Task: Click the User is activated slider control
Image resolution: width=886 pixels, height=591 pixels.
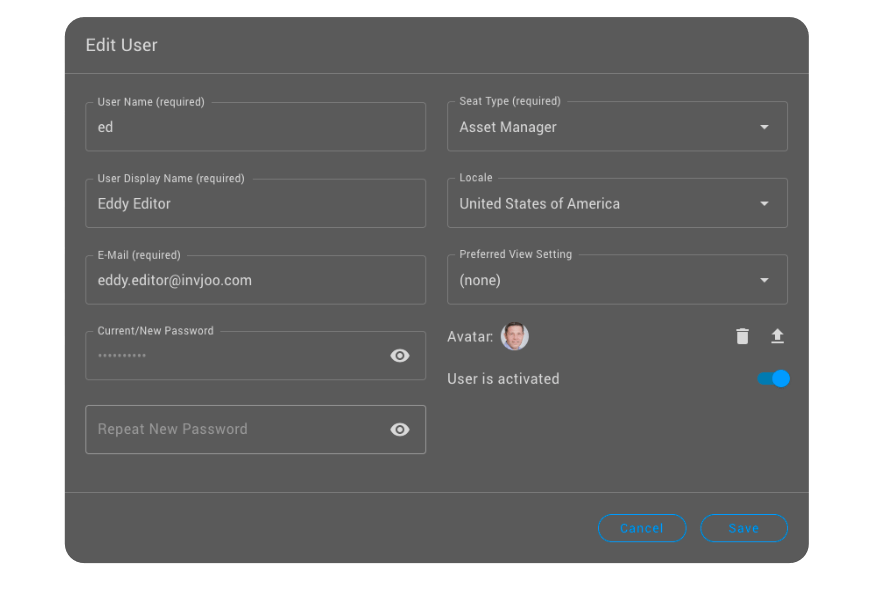Action: click(773, 379)
